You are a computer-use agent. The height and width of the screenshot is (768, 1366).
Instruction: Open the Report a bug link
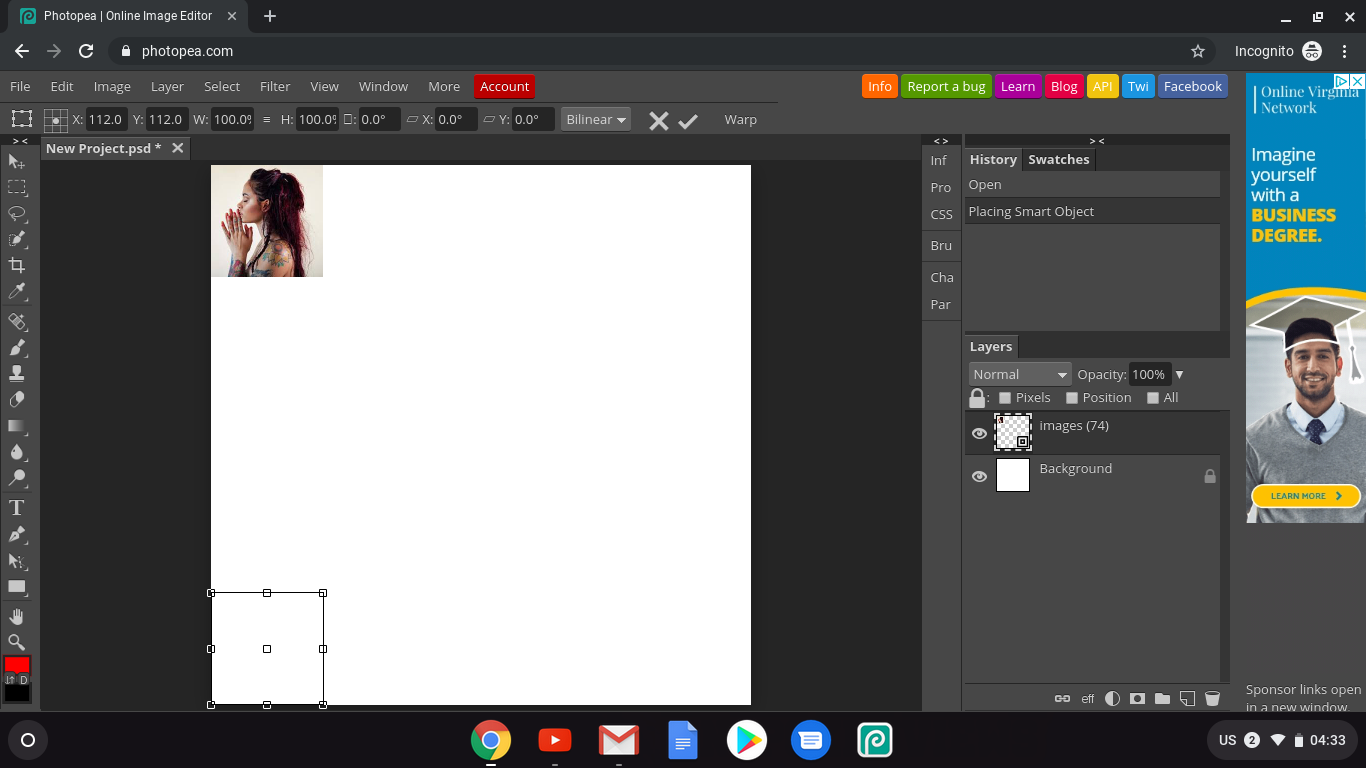[x=946, y=86]
